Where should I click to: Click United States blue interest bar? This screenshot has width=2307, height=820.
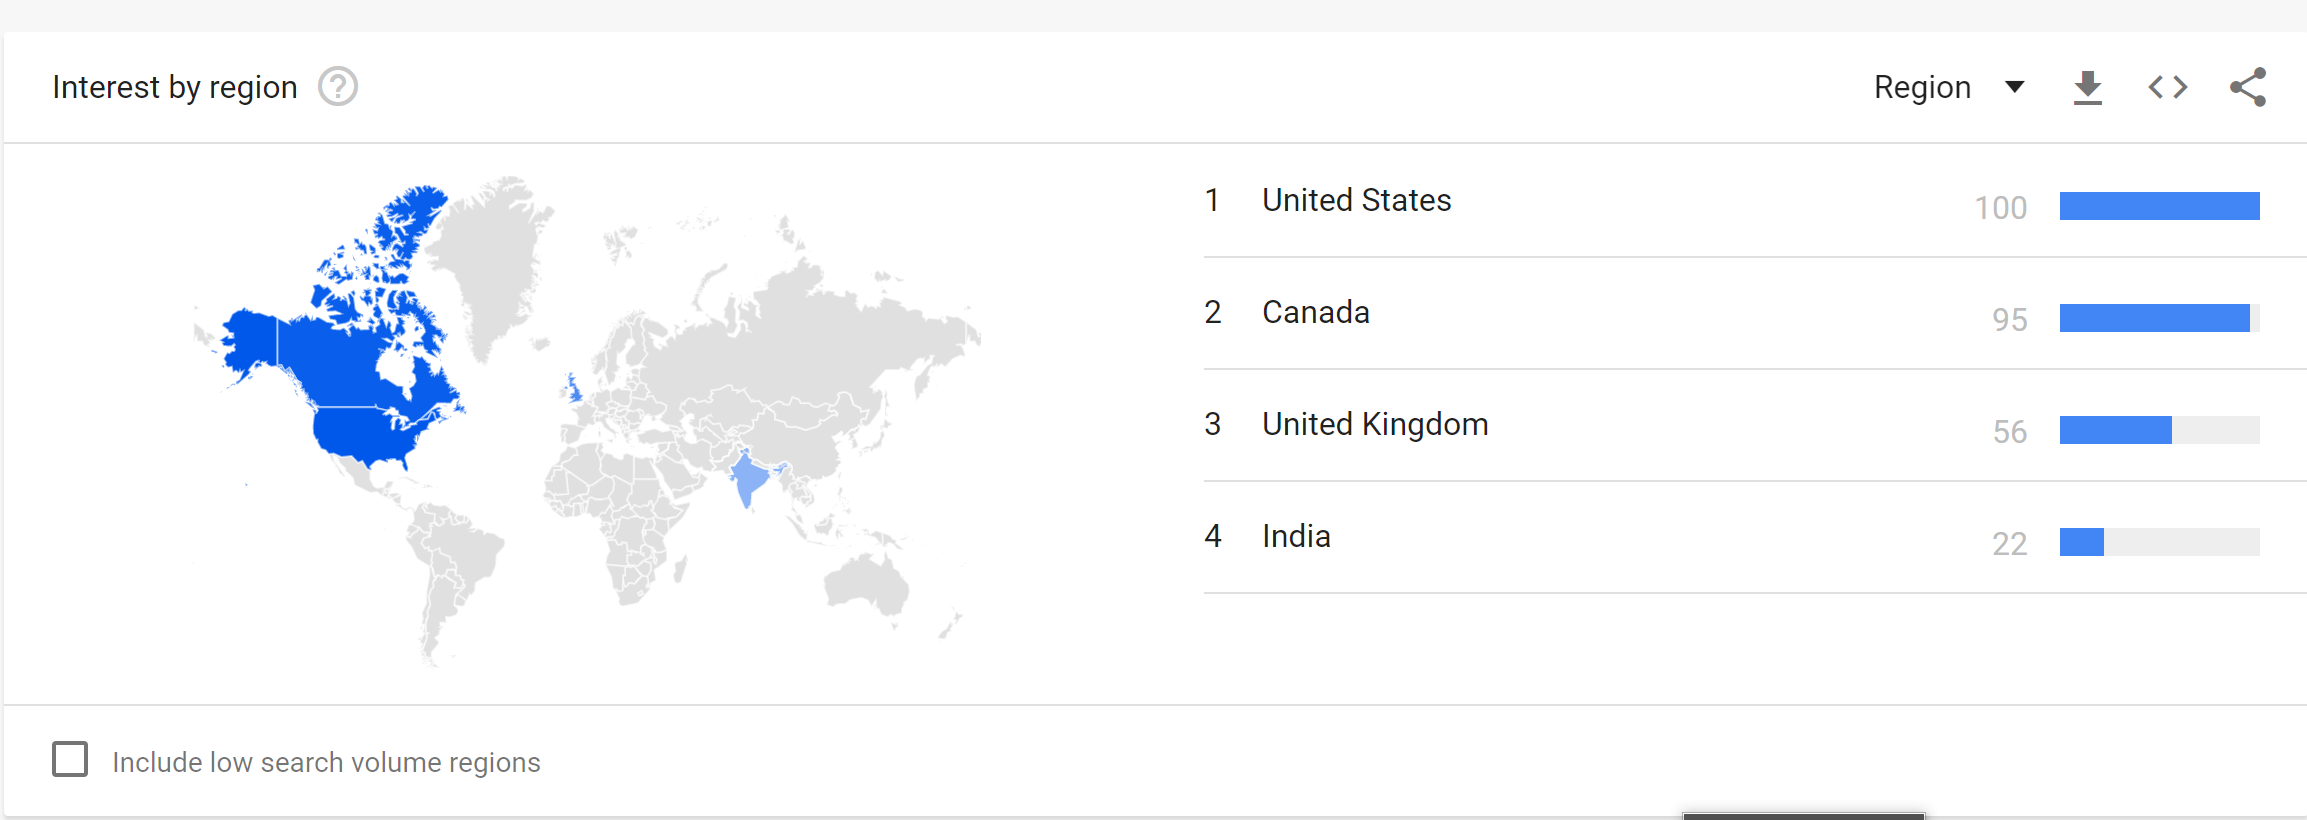point(2159,206)
